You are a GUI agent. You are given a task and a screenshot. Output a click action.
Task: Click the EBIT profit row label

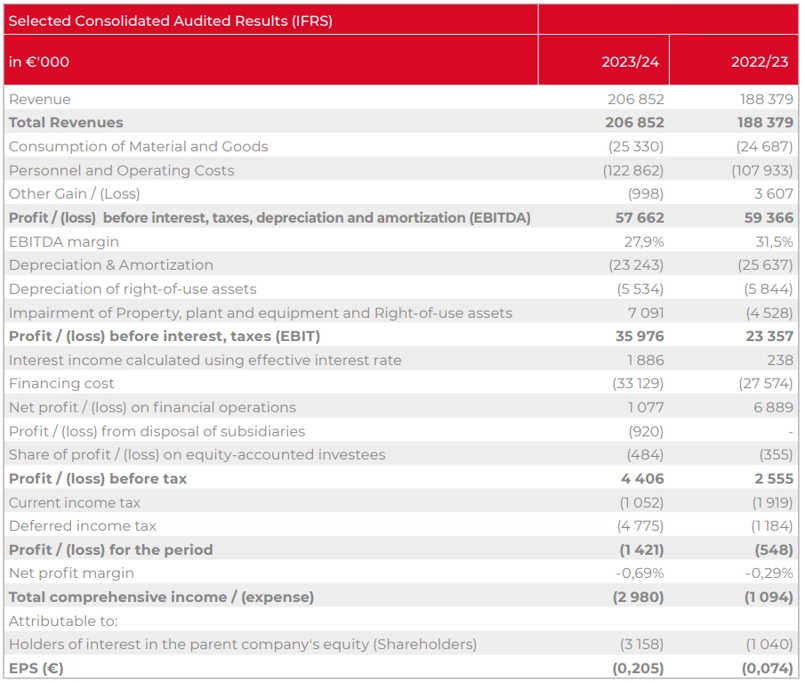tap(164, 336)
